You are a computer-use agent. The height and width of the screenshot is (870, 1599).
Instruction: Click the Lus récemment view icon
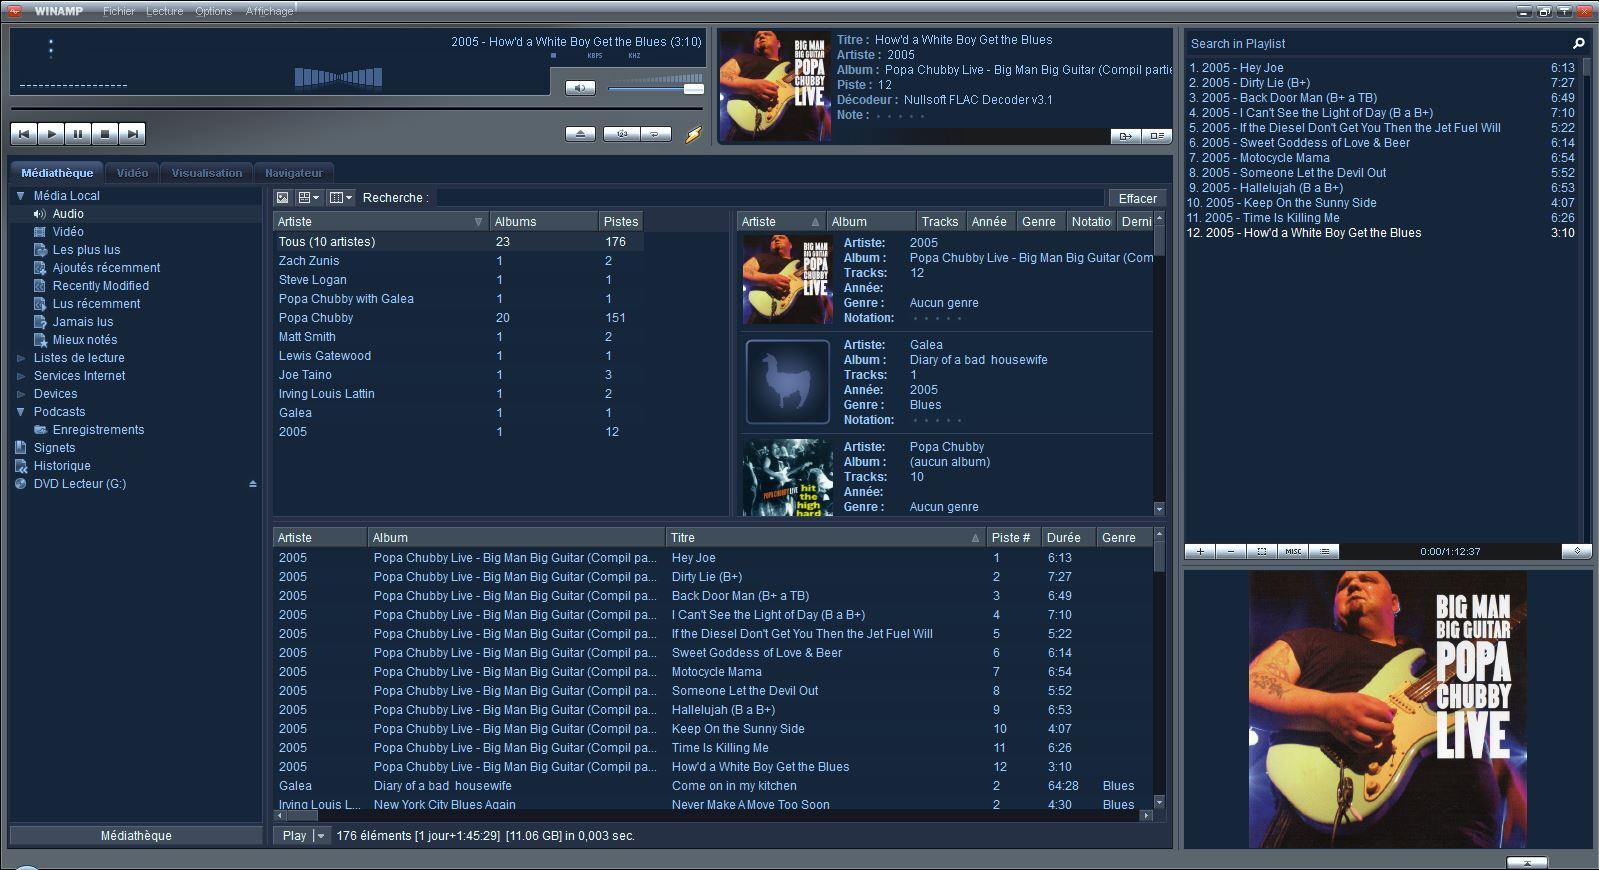(x=40, y=304)
